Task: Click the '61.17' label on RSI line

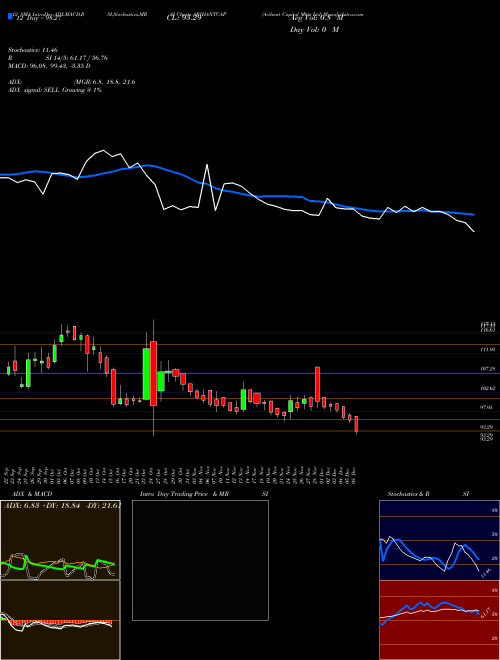Action: (x=486, y=613)
